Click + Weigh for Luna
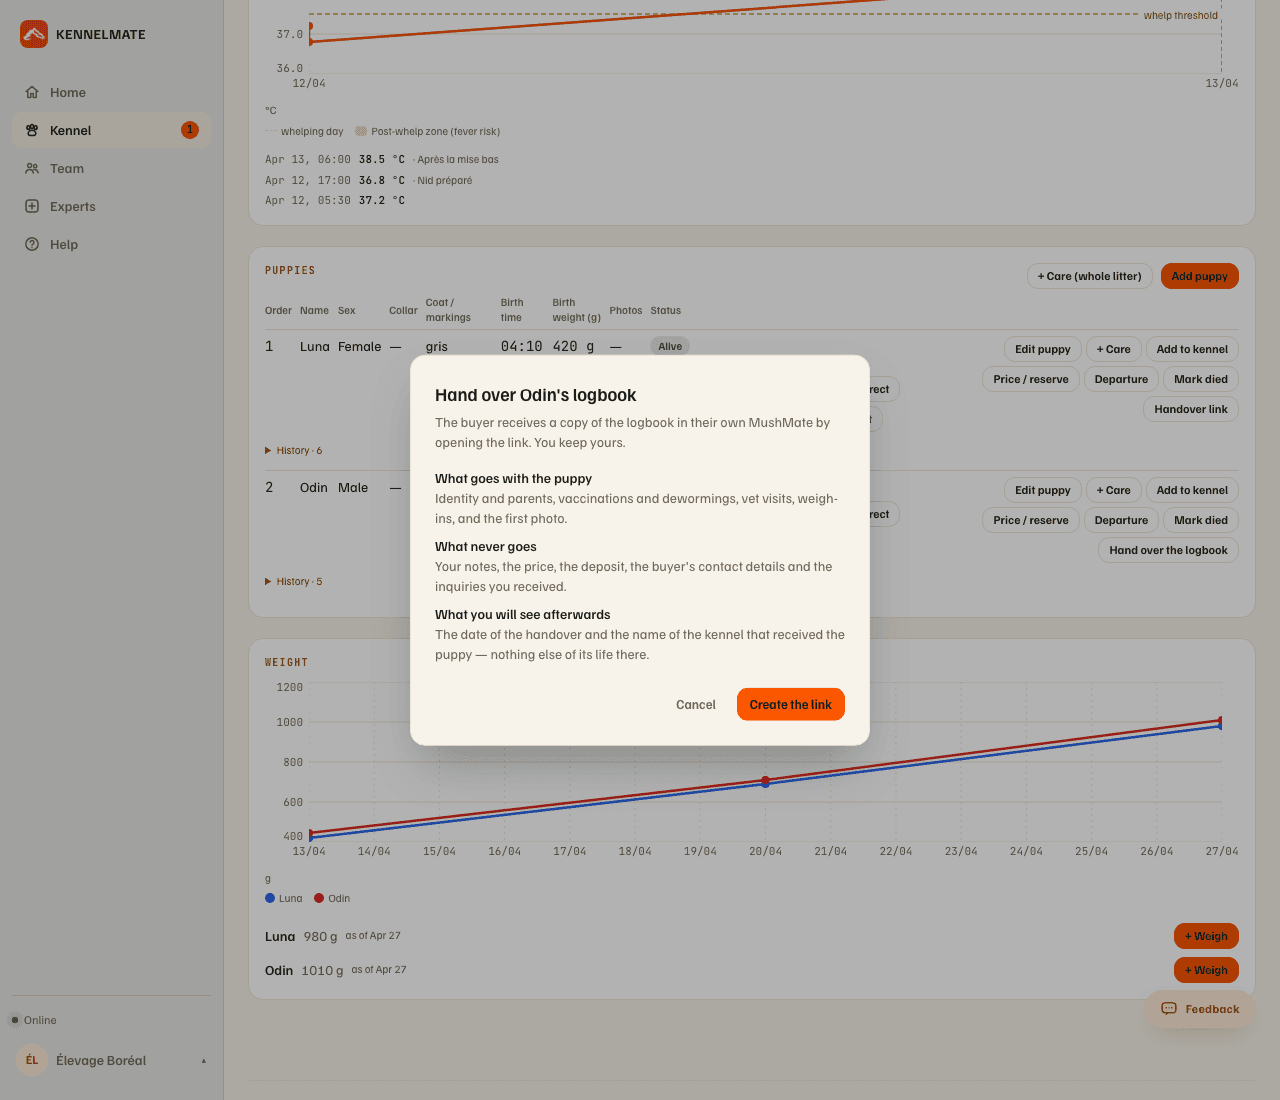Viewport: 1280px width, 1100px height. 1206,936
